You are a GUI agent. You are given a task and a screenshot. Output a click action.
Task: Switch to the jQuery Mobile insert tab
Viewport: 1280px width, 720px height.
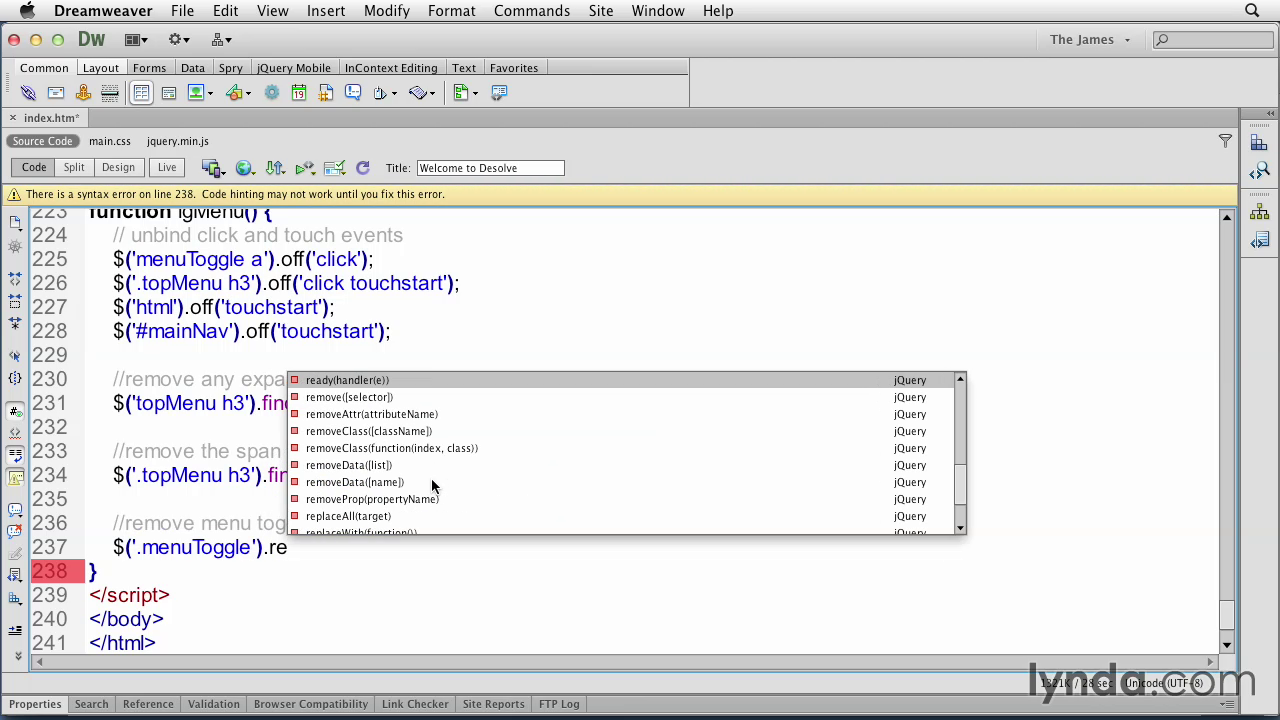point(294,68)
